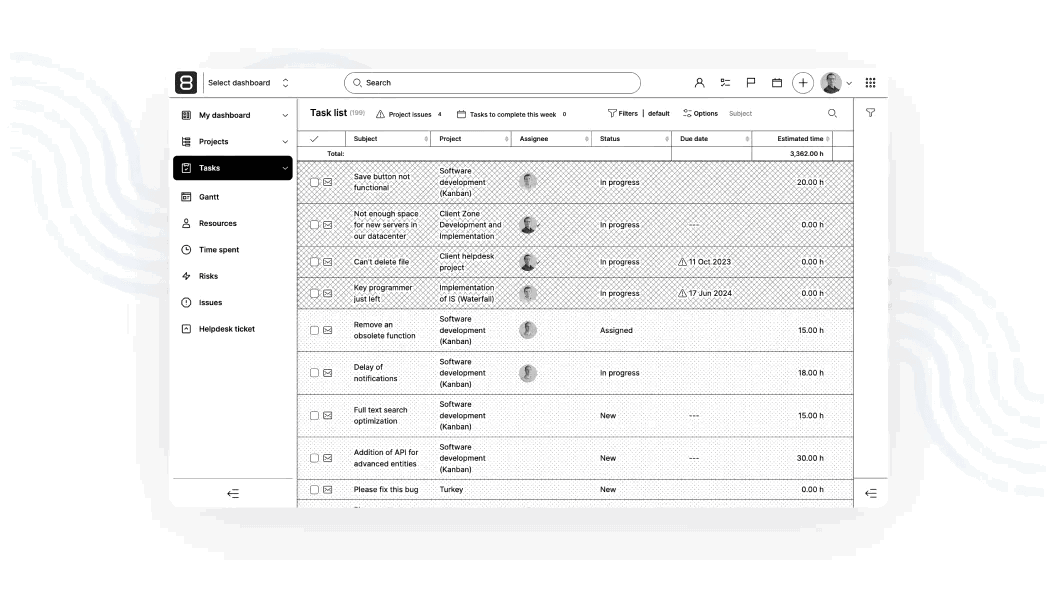Click envelope icon for Remove an obsolete function

327,330
